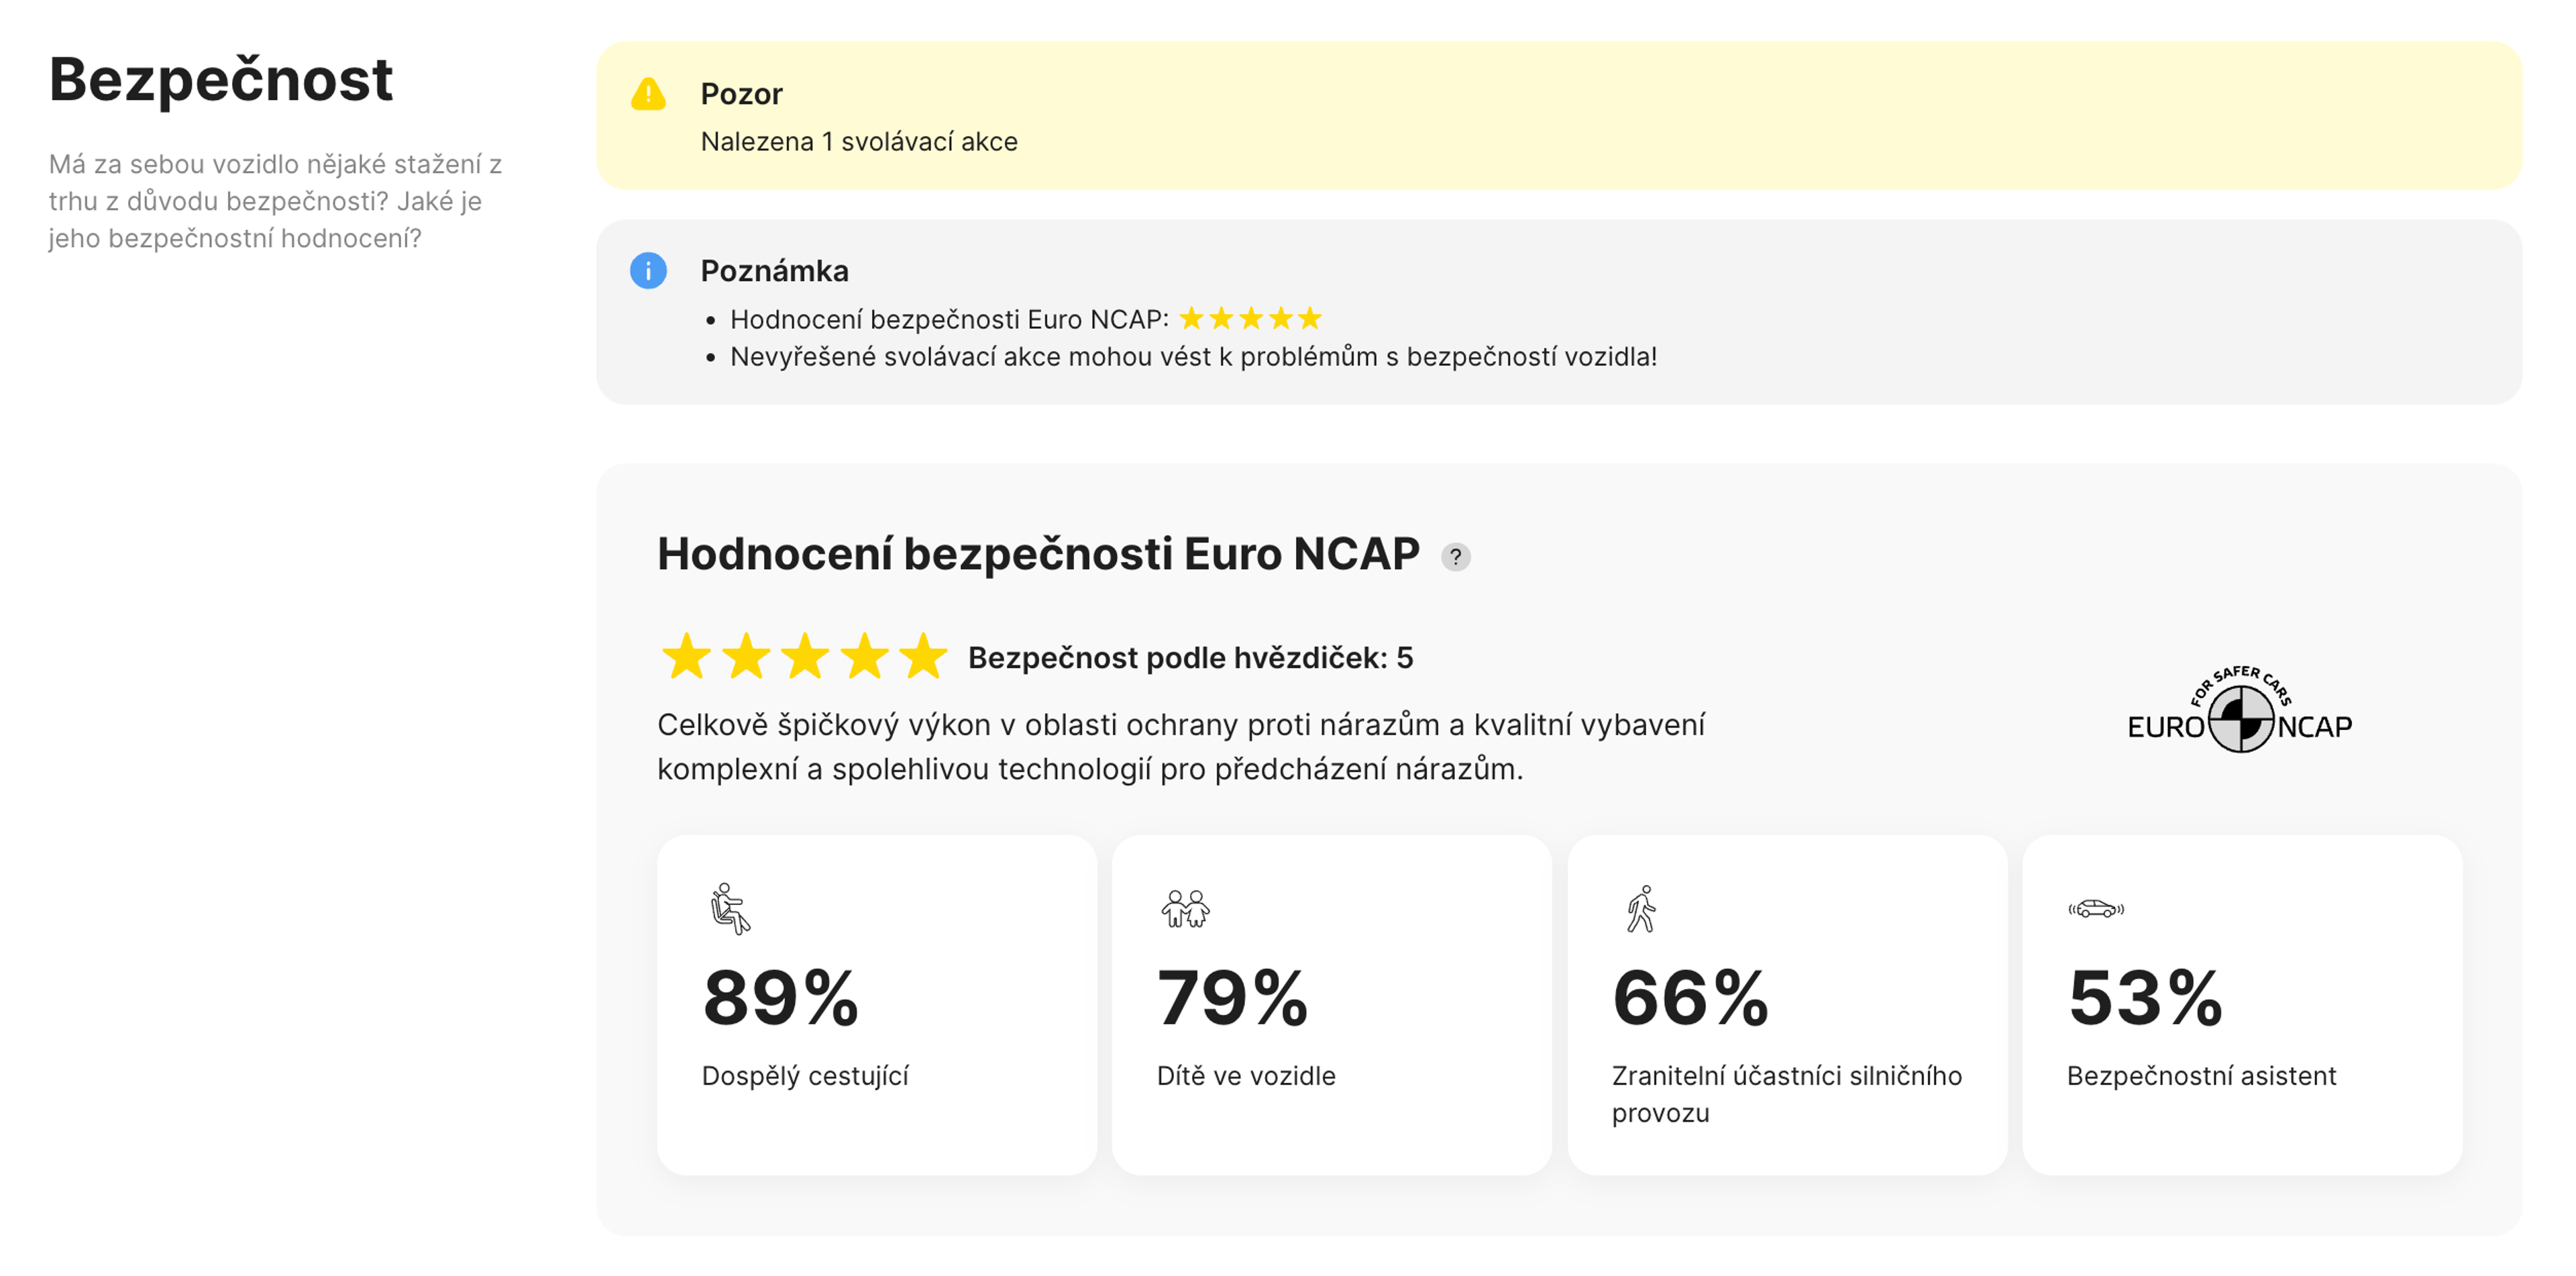The height and width of the screenshot is (1276, 2576).
Task: Select the Bezpečnost section heading
Action: click(x=221, y=81)
